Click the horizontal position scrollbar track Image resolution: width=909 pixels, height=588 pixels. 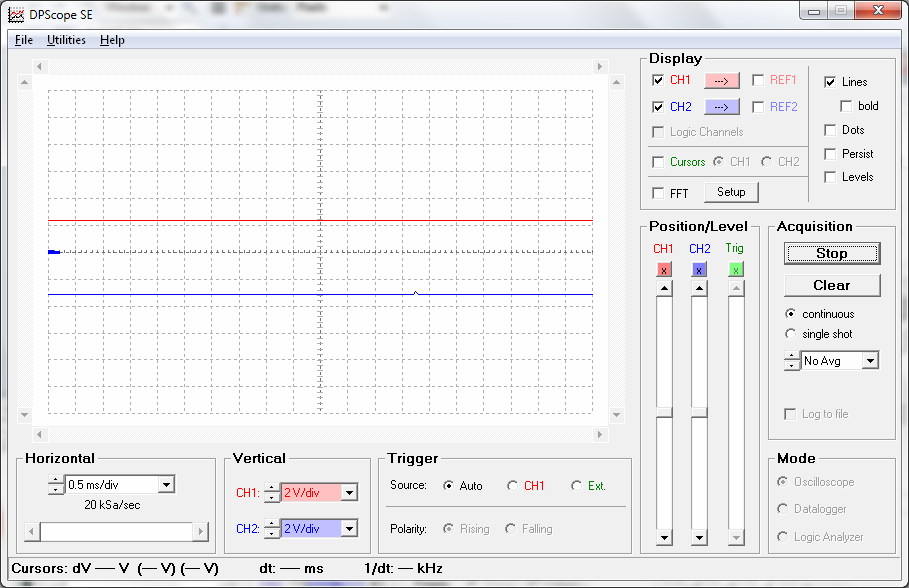click(117, 531)
